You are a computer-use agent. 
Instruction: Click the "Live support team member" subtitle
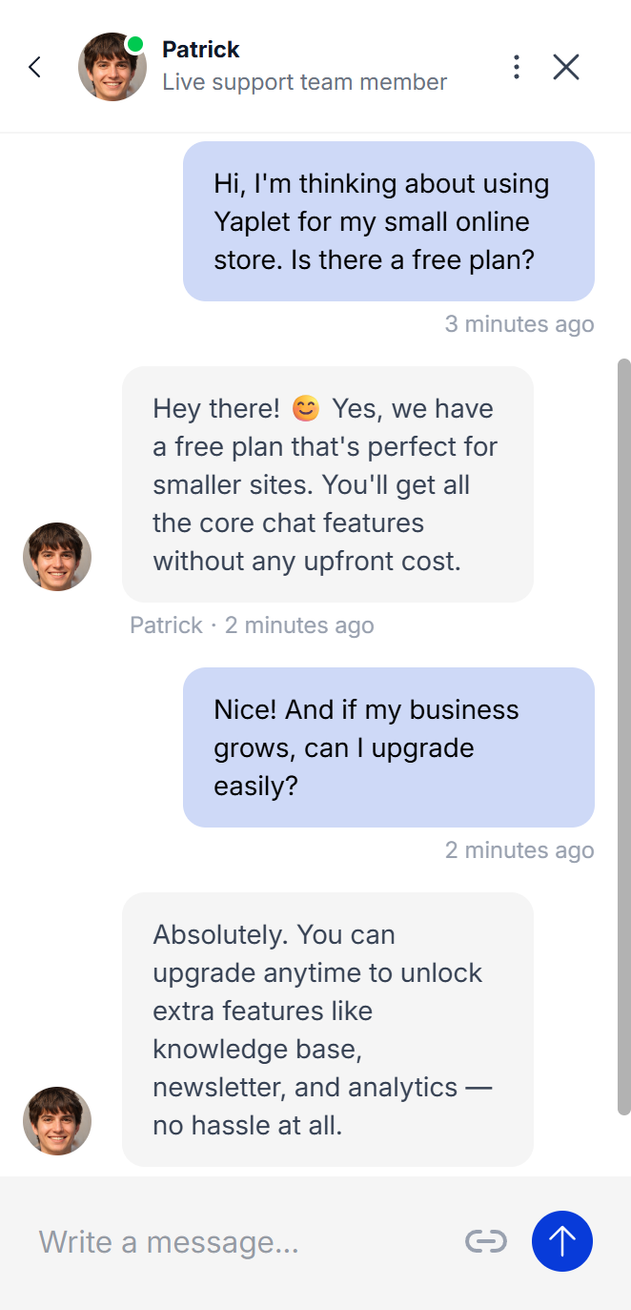point(304,82)
